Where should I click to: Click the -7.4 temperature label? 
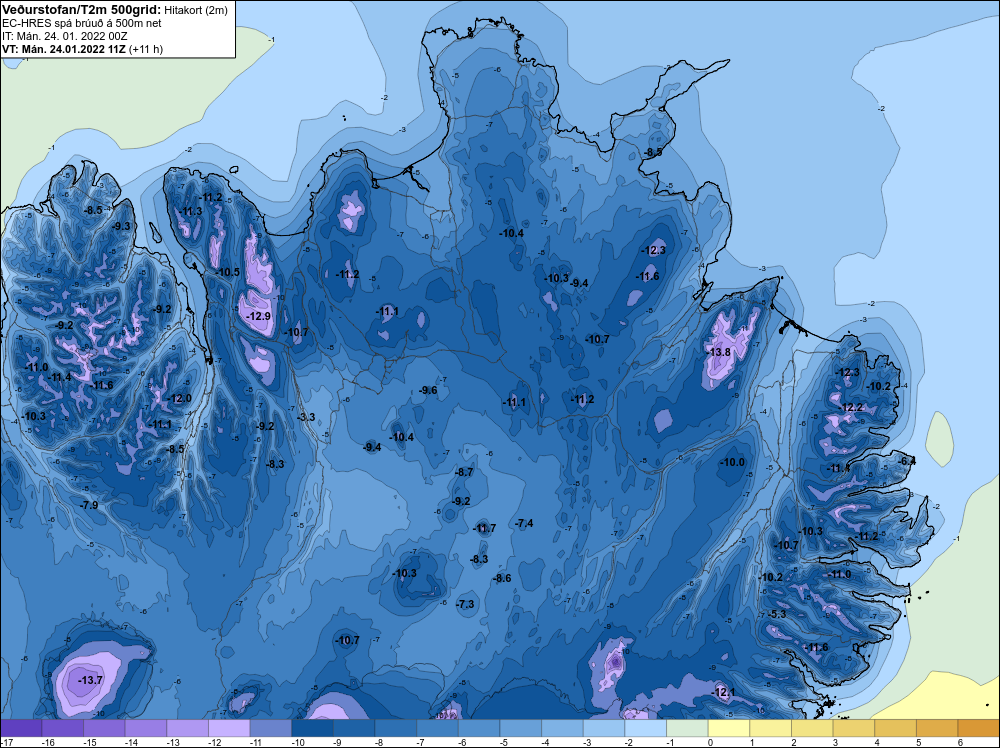point(524,524)
